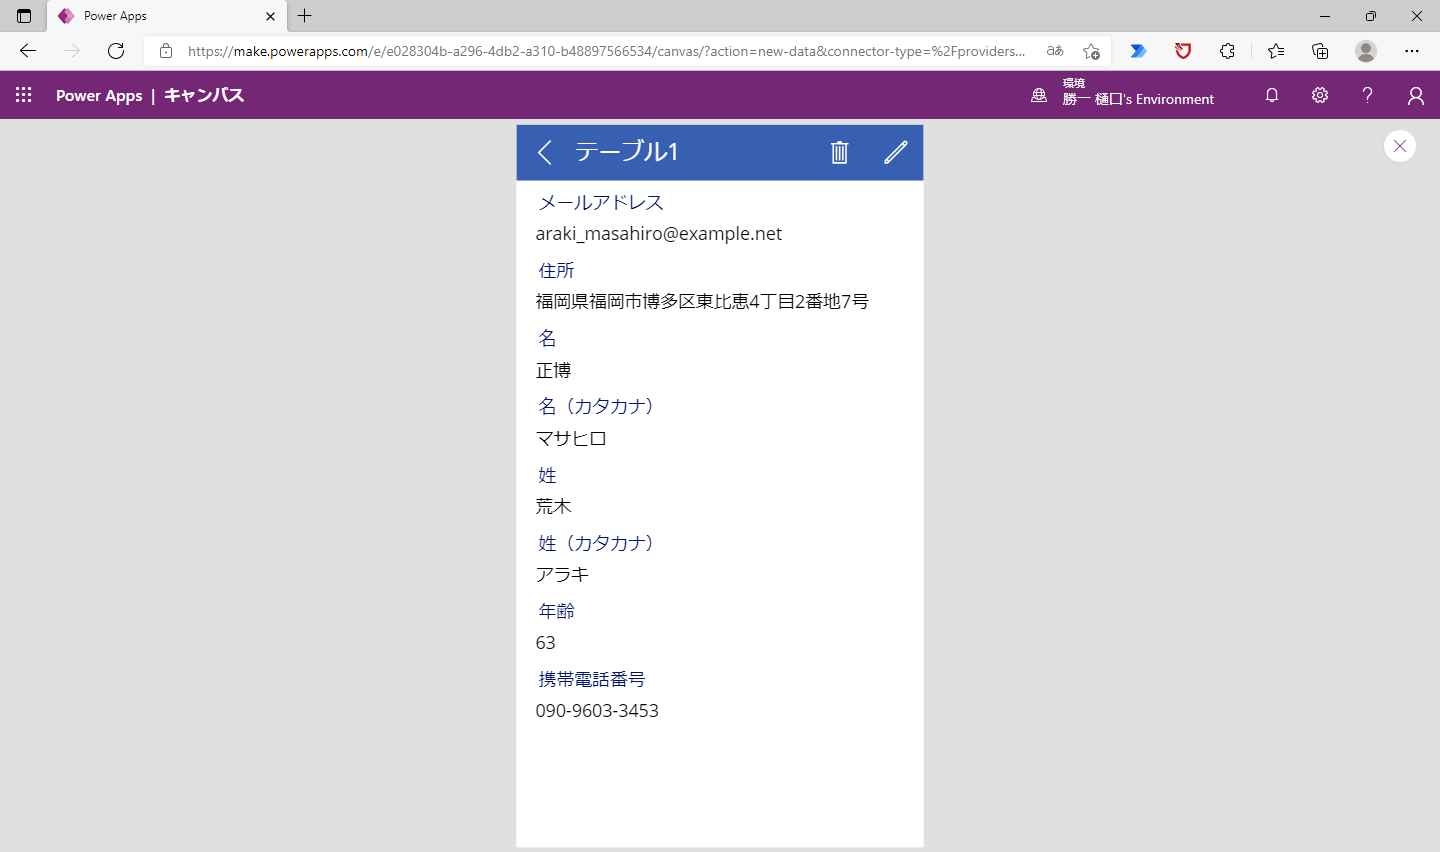Click the キャンバス header label
The width and height of the screenshot is (1440, 852).
point(204,95)
